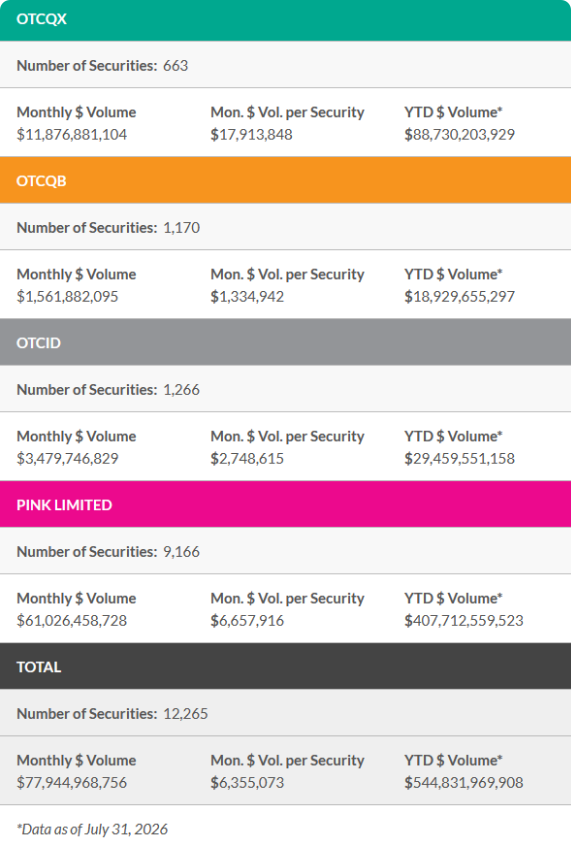Viewport: 571px width, 841px height.
Task: Click OTCQX monthly volume $11,876,881,104
Action: coord(72,134)
